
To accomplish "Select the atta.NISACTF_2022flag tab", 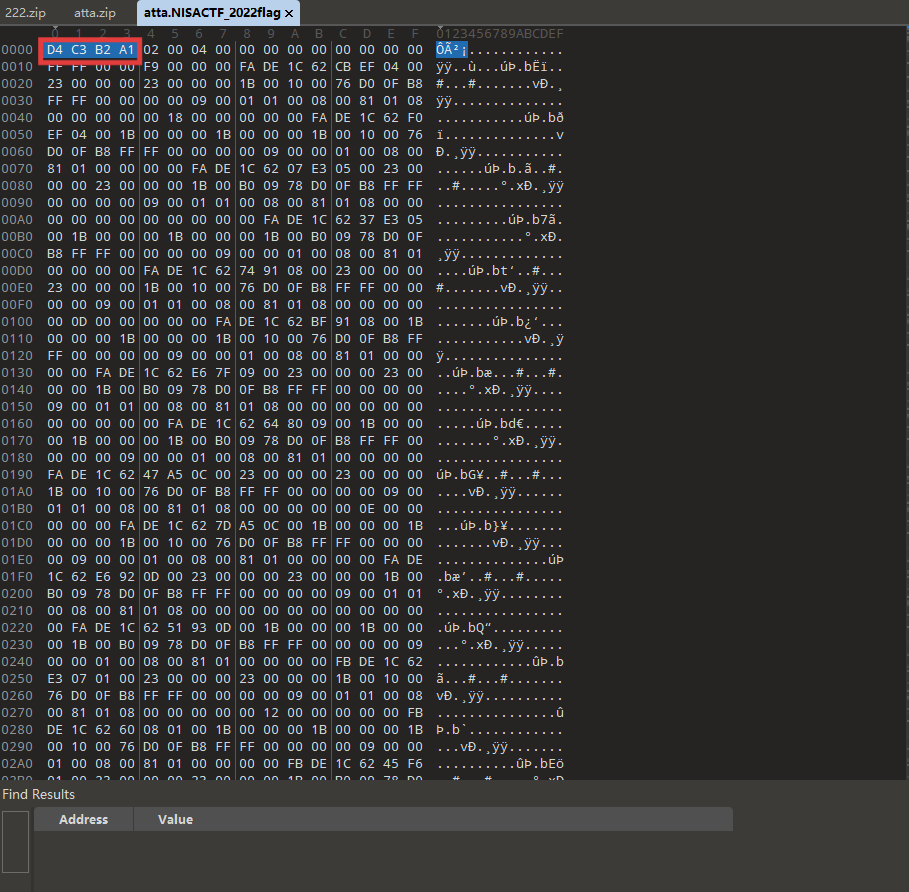I will [x=205, y=13].
